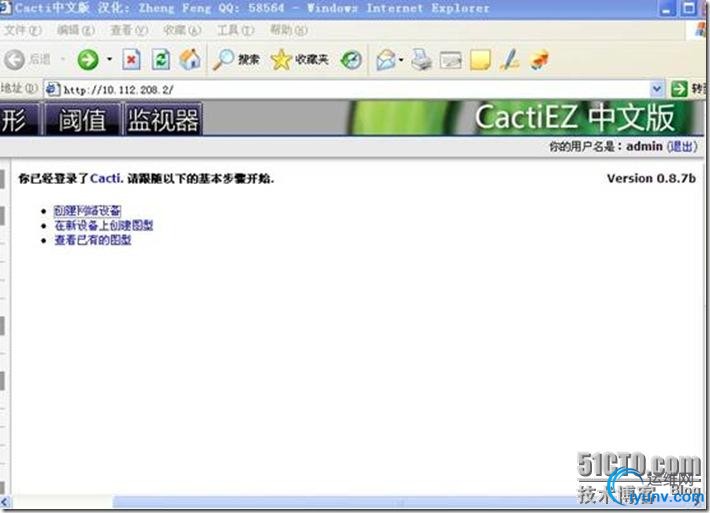The image size is (710, 513).
Task: Open the 在新设备上创建图型 link
Action: pos(104,225)
